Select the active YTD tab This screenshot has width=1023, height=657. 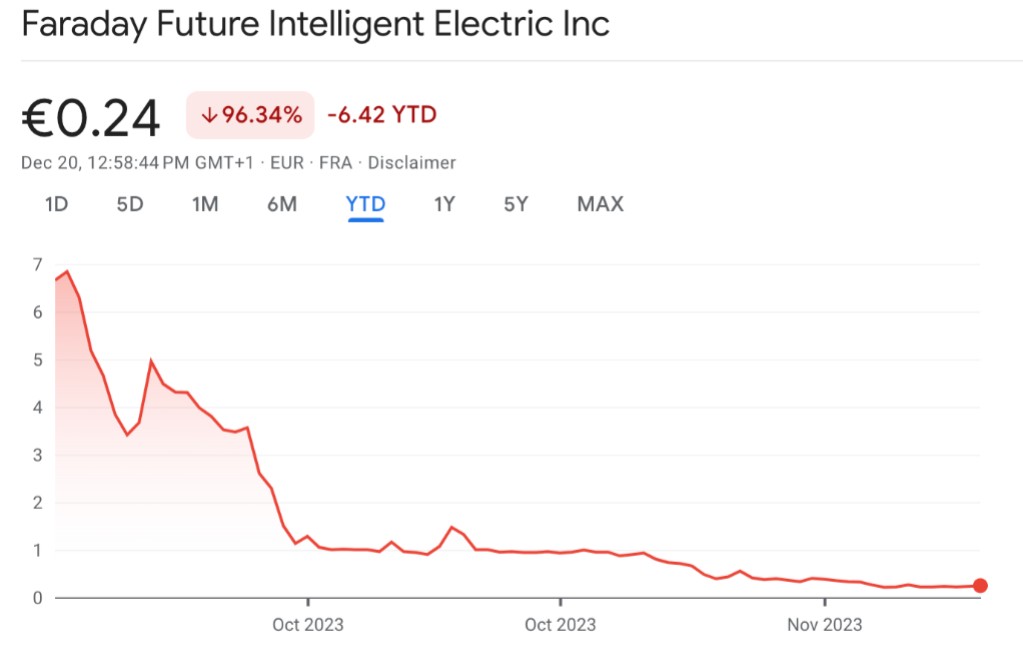(366, 204)
